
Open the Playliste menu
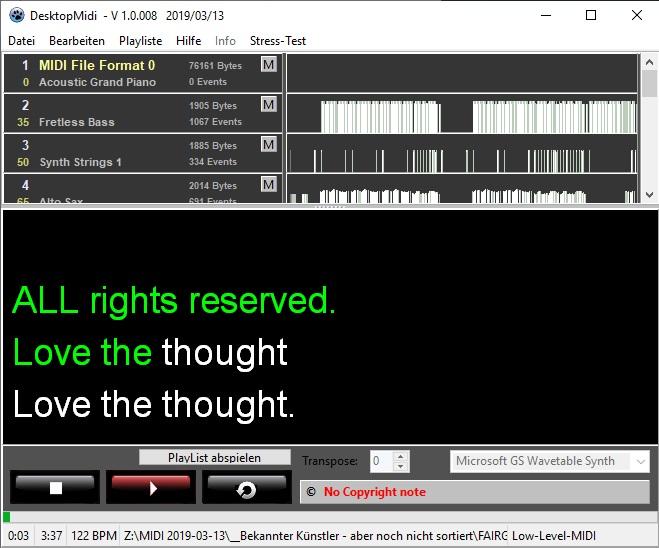tap(140, 41)
